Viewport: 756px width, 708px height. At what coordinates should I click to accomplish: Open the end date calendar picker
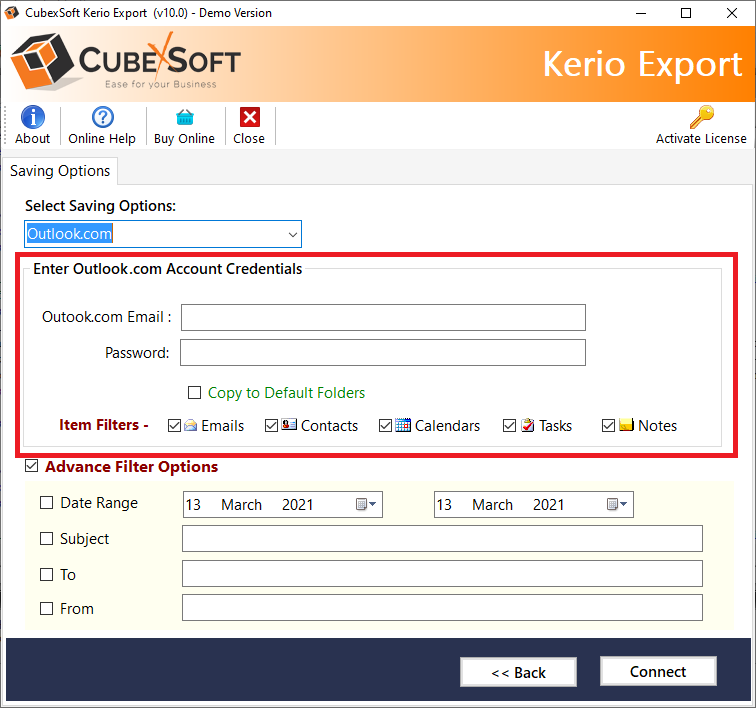617,504
